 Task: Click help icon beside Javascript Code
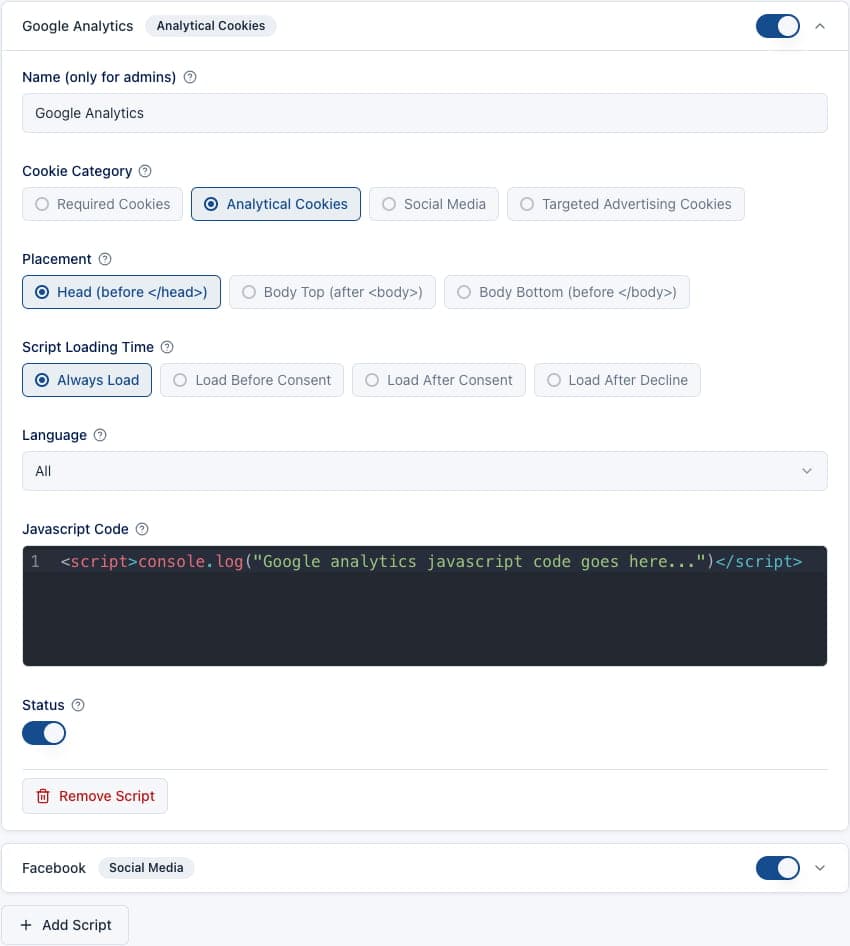pyautogui.click(x=142, y=530)
